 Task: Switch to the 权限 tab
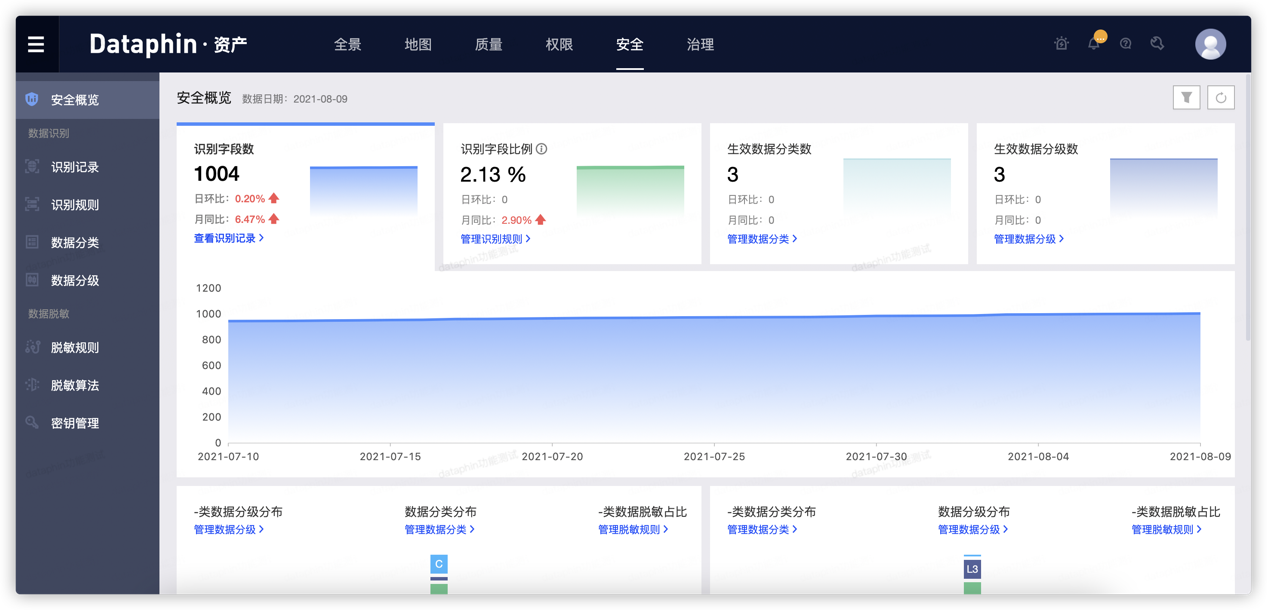[559, 44]
